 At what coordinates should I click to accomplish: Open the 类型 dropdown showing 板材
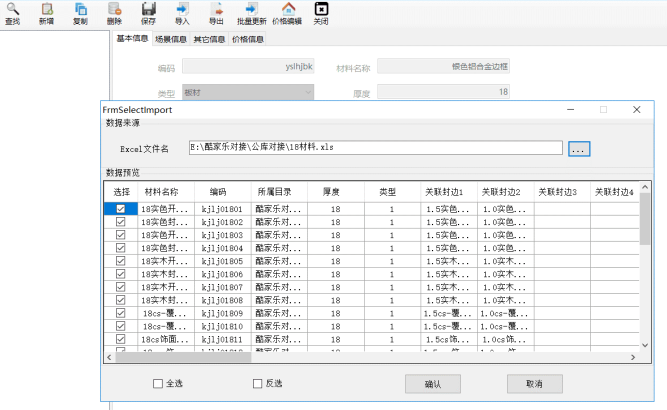pos(248,92)
